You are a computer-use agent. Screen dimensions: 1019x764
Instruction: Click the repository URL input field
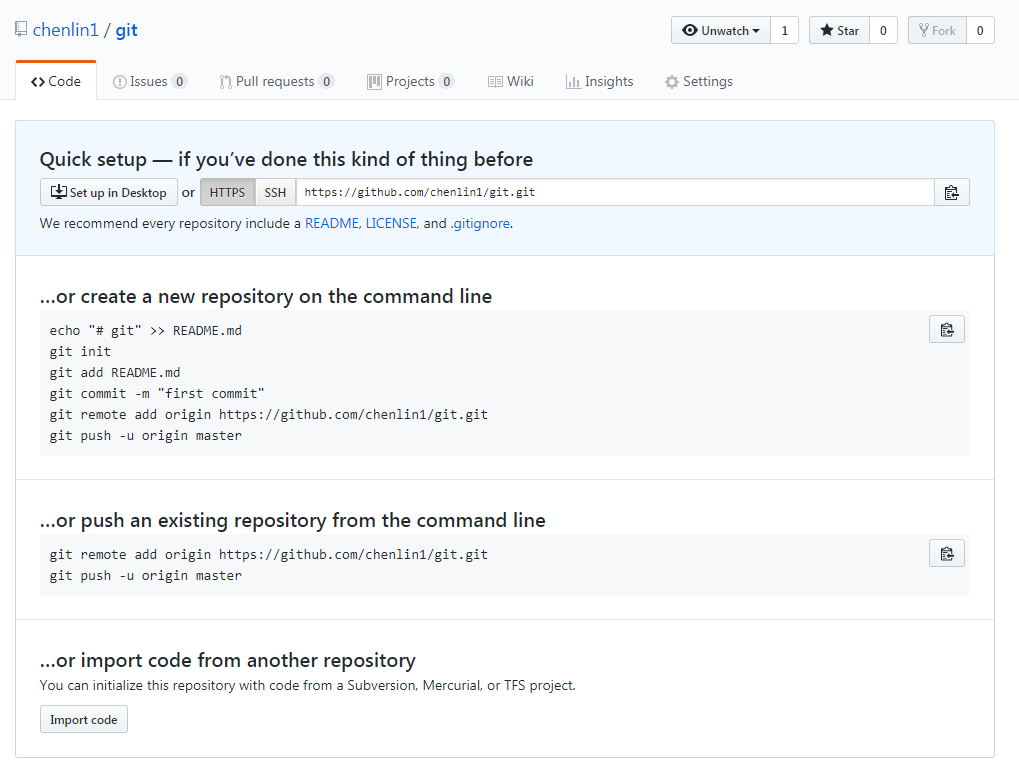point(615,192)
